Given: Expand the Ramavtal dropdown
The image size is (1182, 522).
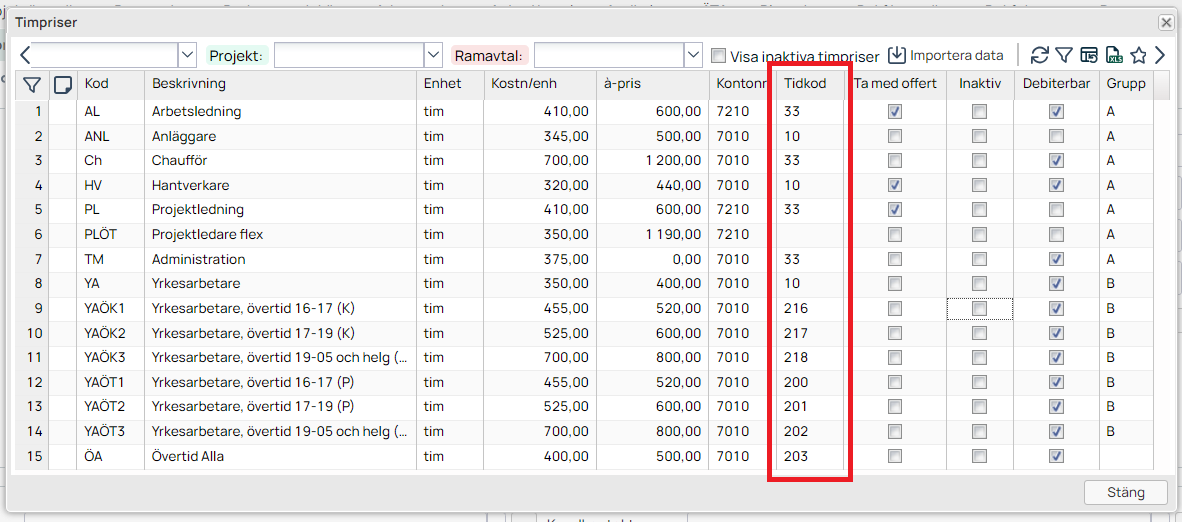Looking at the screenshot, I should (x=693, y=55).
